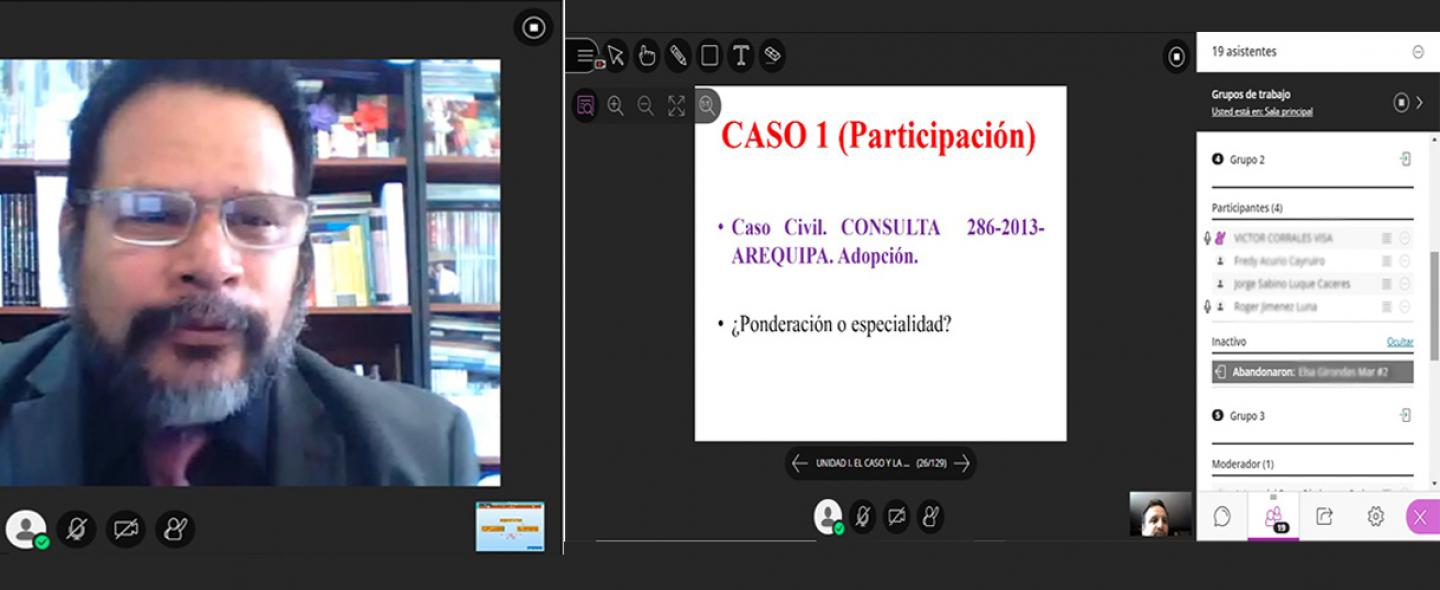This screenshot has width=1440, height=590.
Task: Click the actual size magnifier icon
Action: (x=707, y=105)
